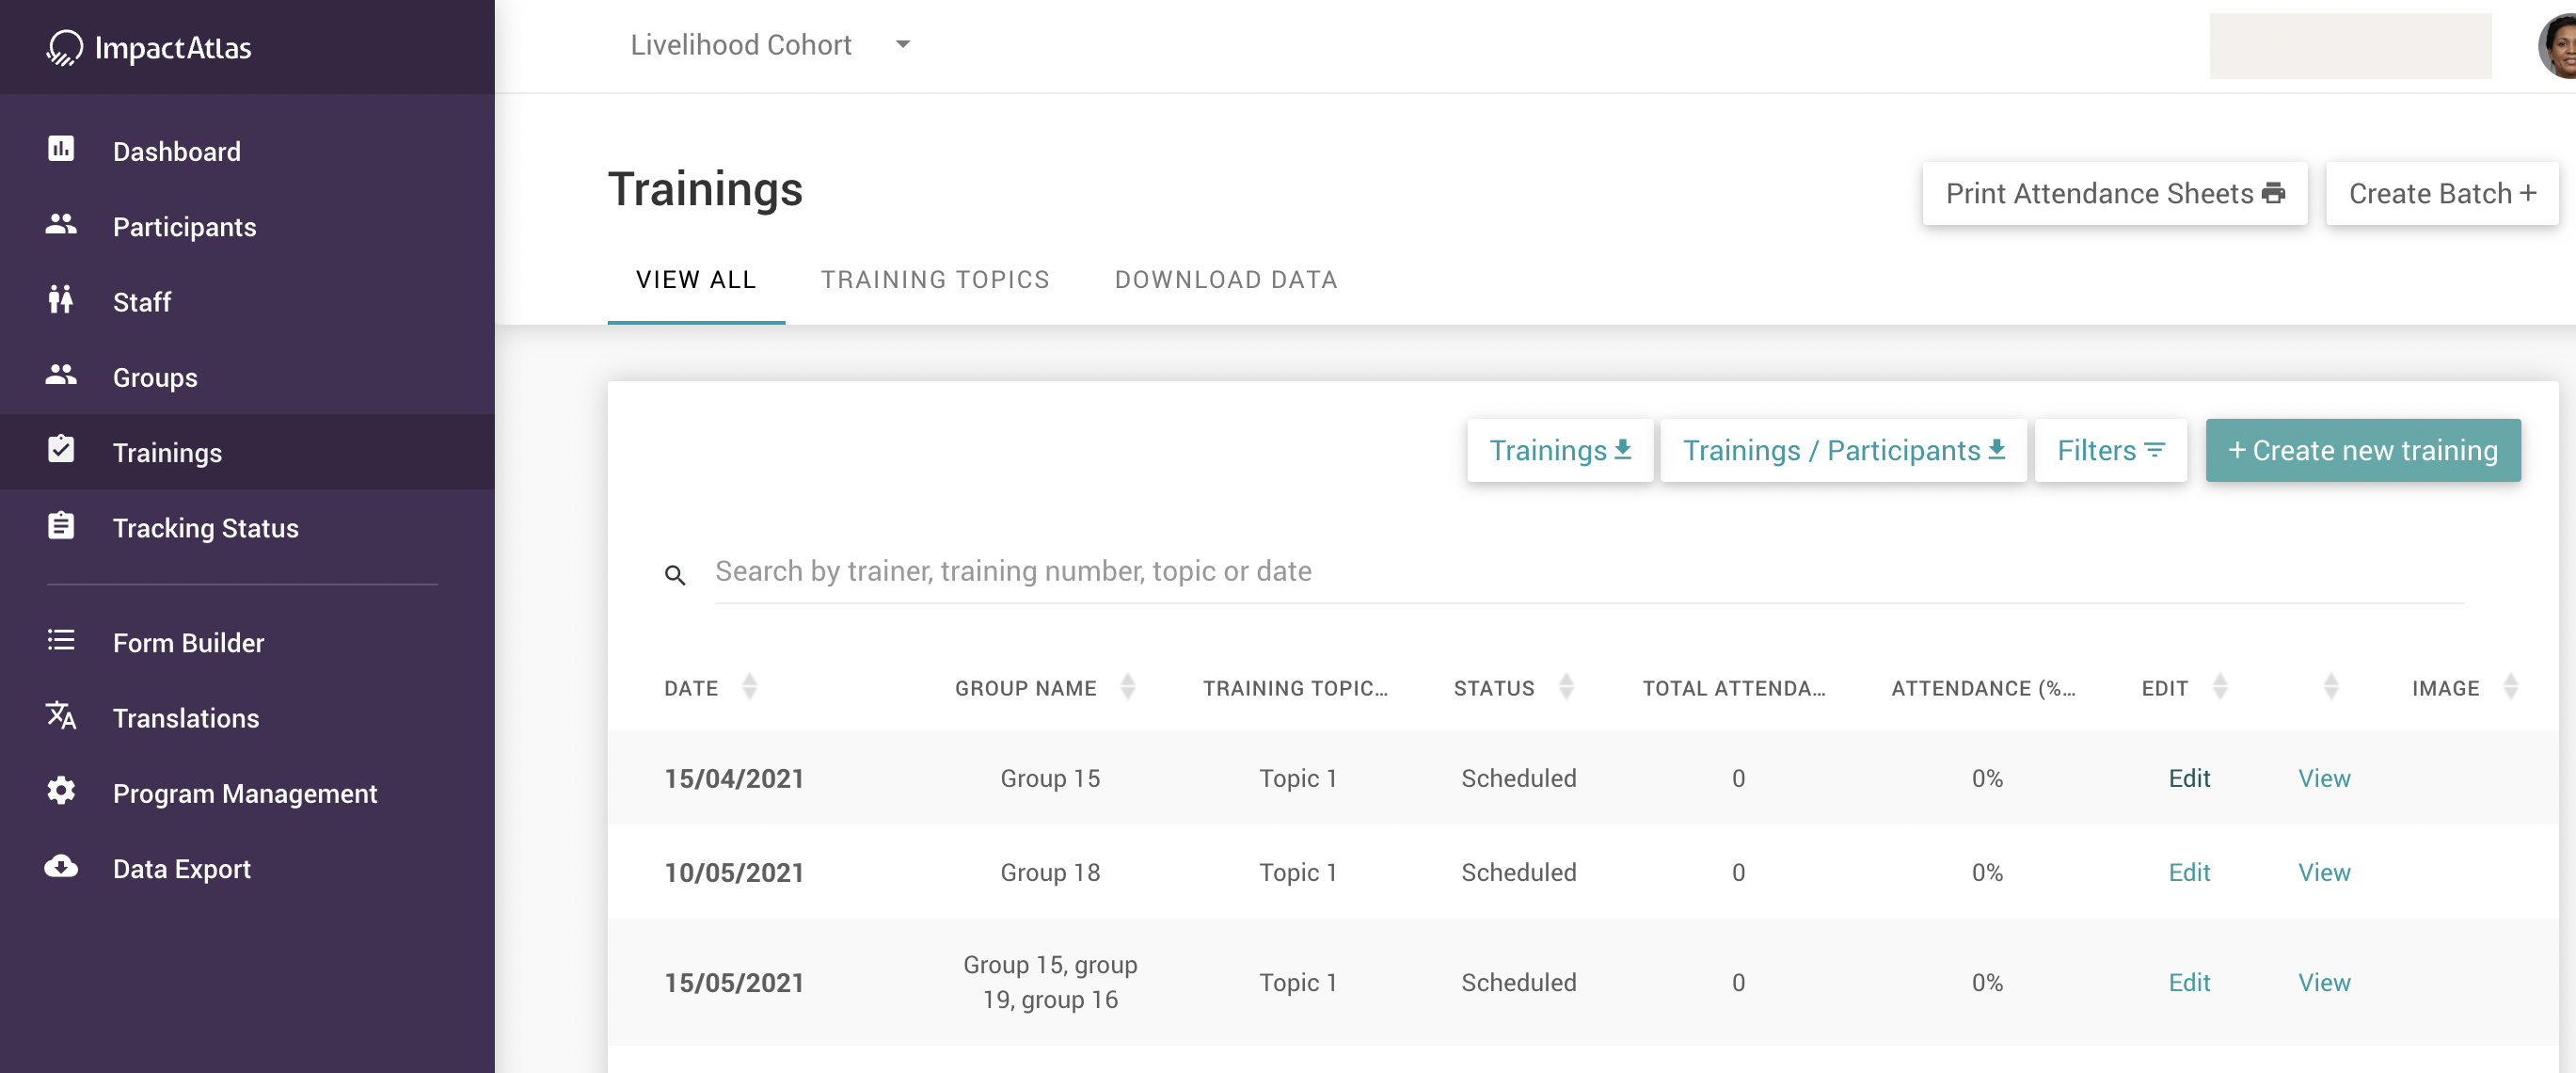Click the search magnifier icon
2576x1073 pixels.
[x=675, y=575]
